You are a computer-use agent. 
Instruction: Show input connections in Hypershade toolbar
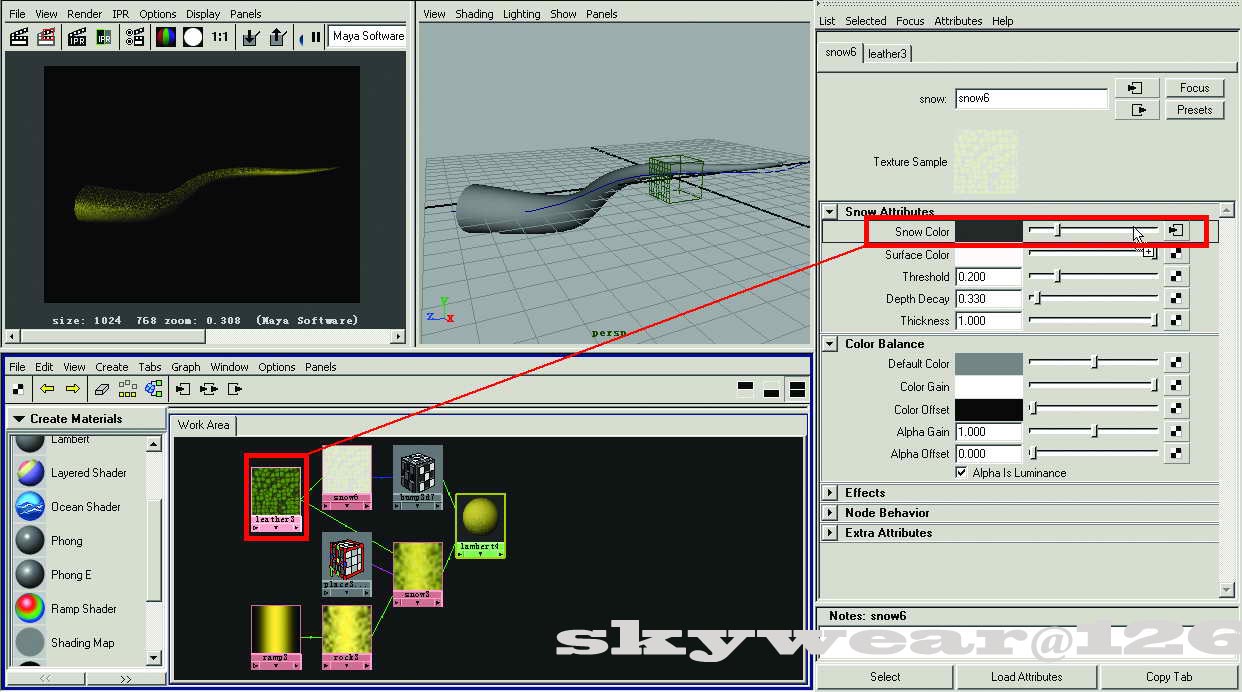click(182, 388)
